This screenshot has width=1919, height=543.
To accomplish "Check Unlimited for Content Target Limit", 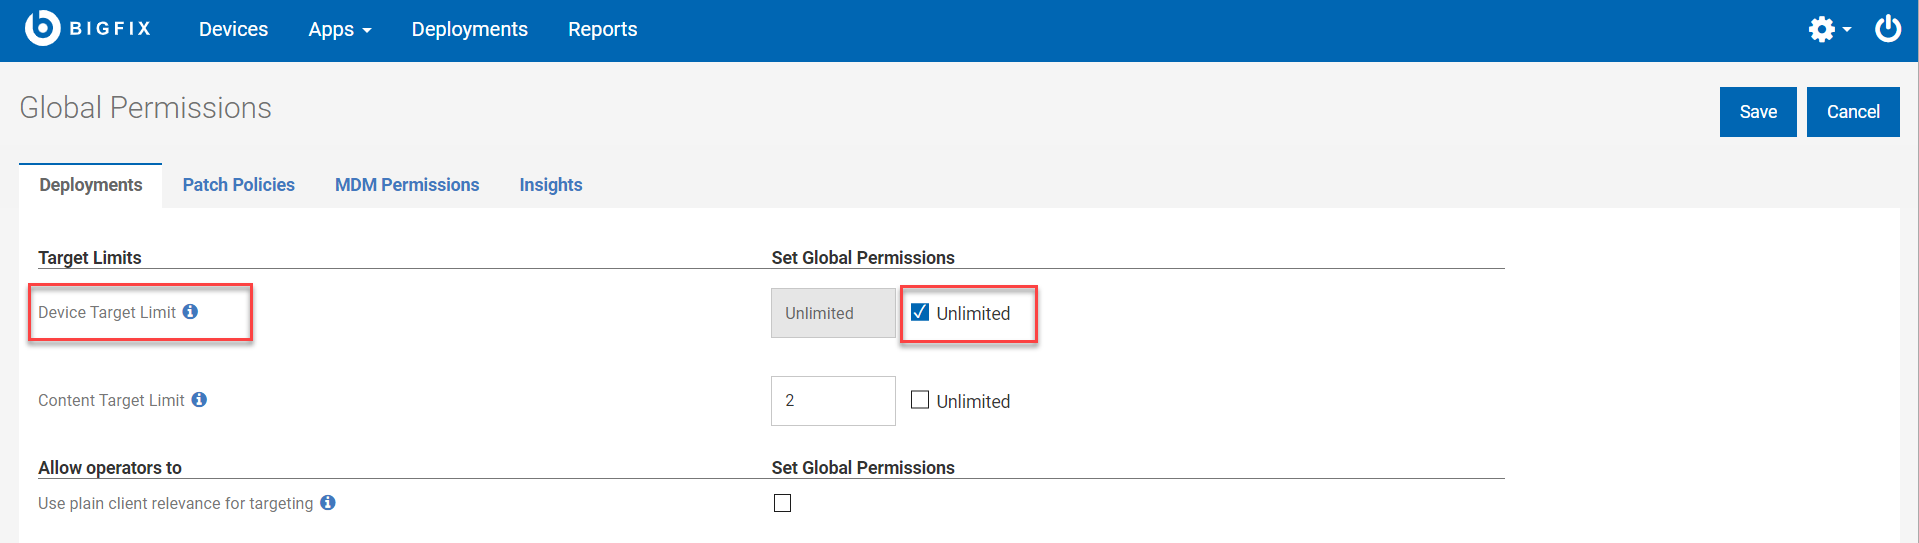I will [x=920, y=400].
